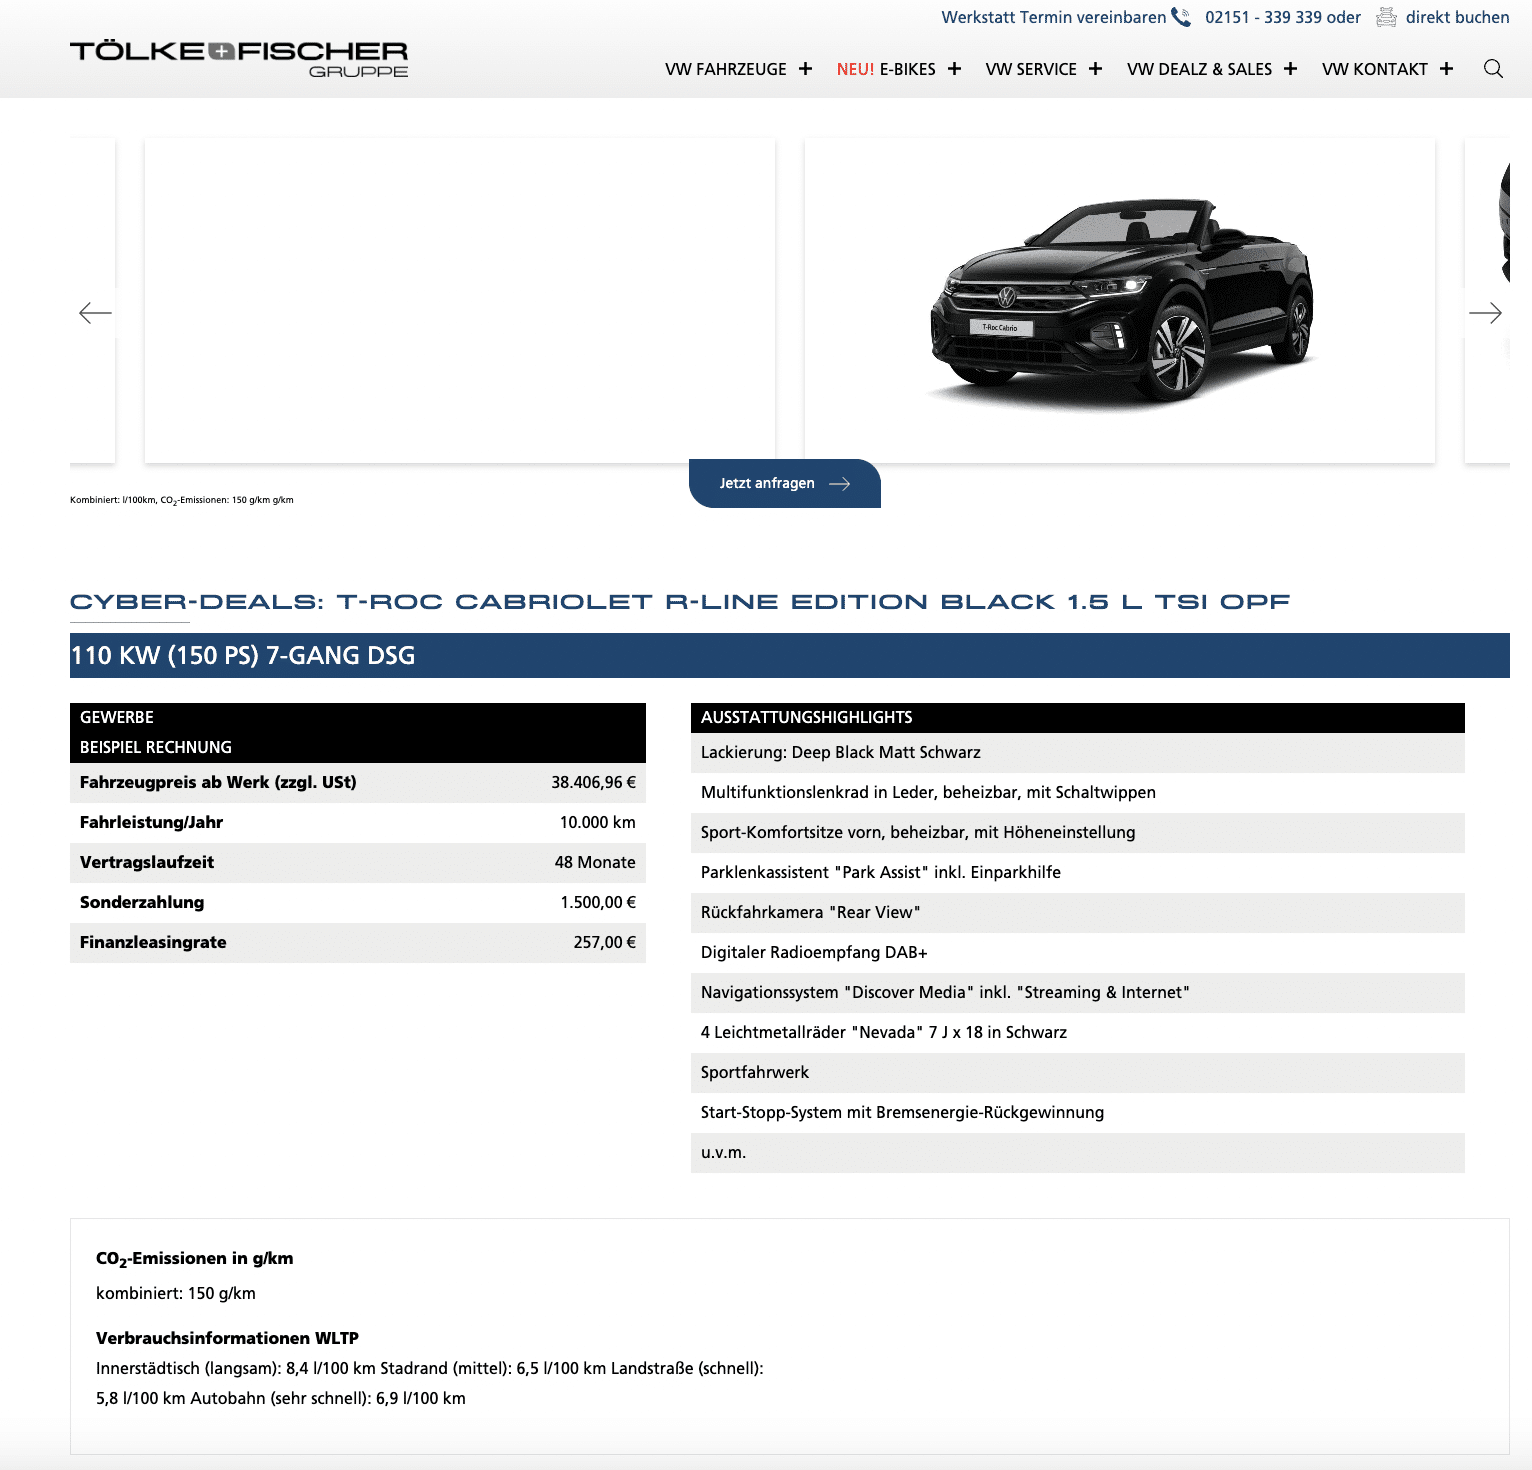Expand VW Dealz & Sales plus icon
The image size is (1532, 1470).
tap(1290, 69)
